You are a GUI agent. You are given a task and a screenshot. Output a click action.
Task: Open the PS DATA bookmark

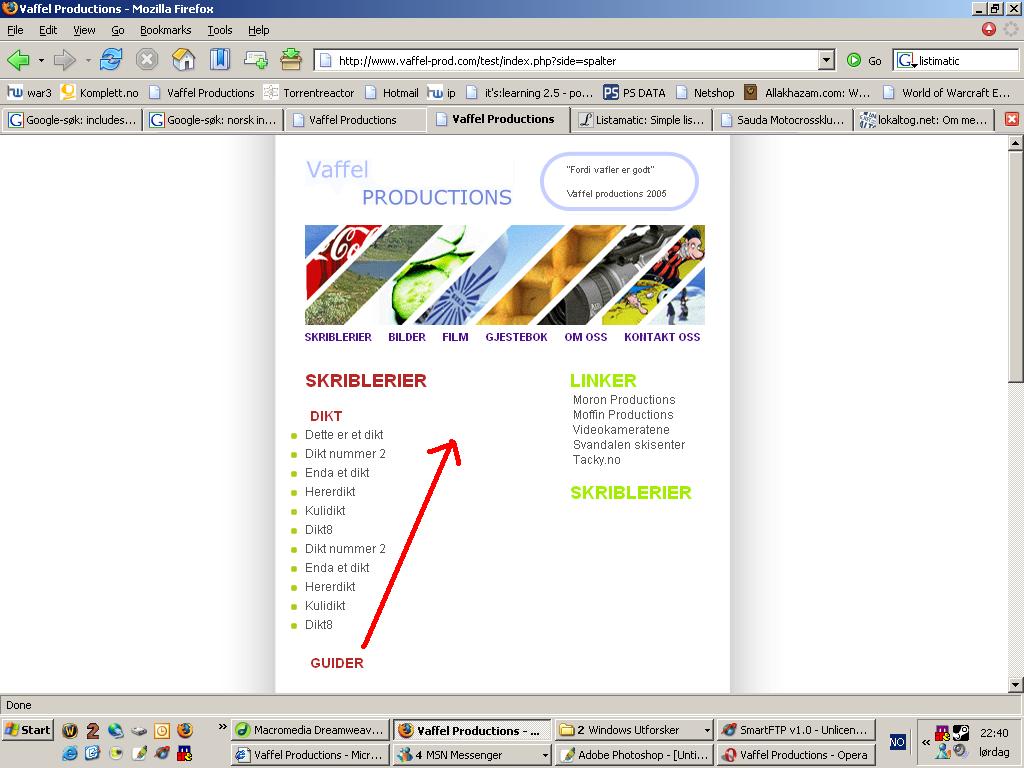pos(633,93)
